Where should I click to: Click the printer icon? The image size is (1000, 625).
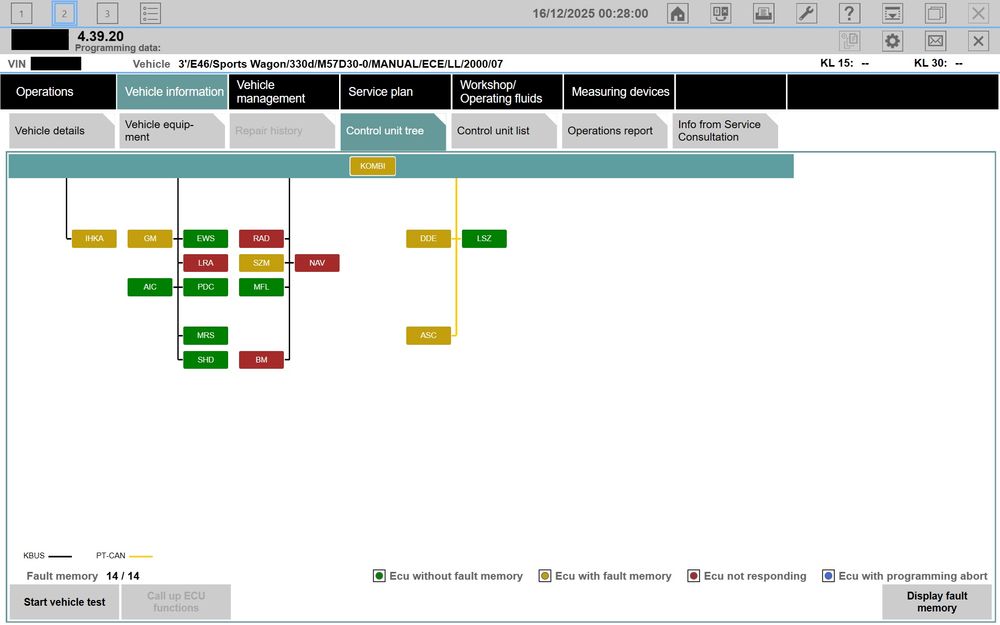pos(763,13)
